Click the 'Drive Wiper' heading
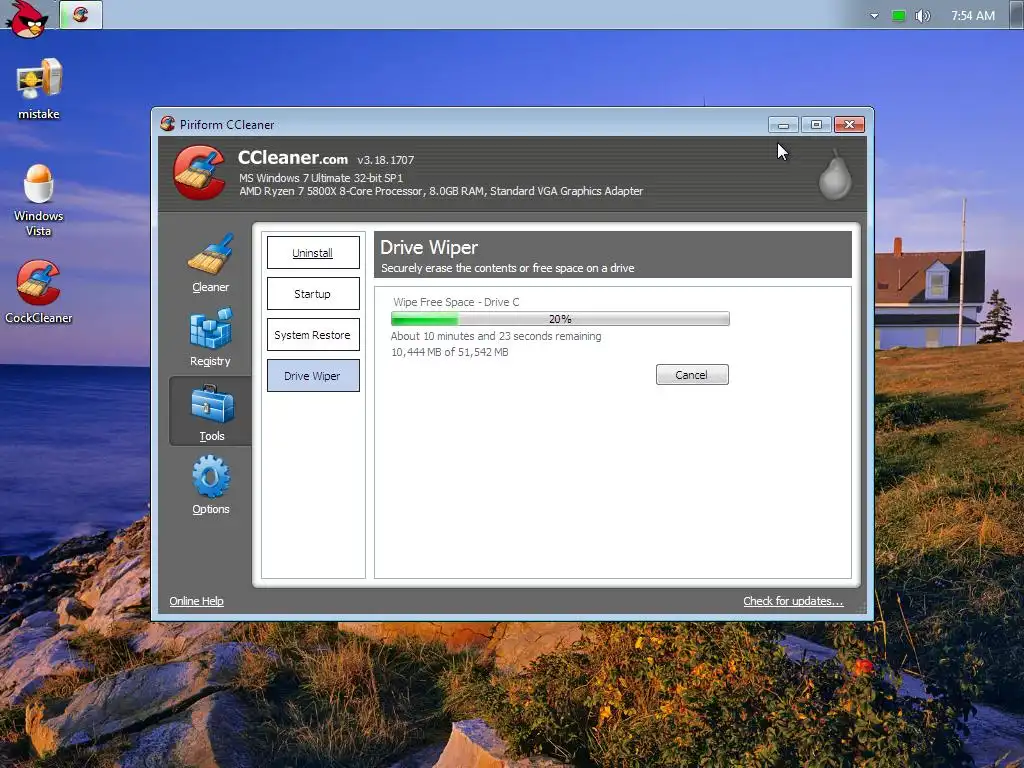 coord(429,248)
